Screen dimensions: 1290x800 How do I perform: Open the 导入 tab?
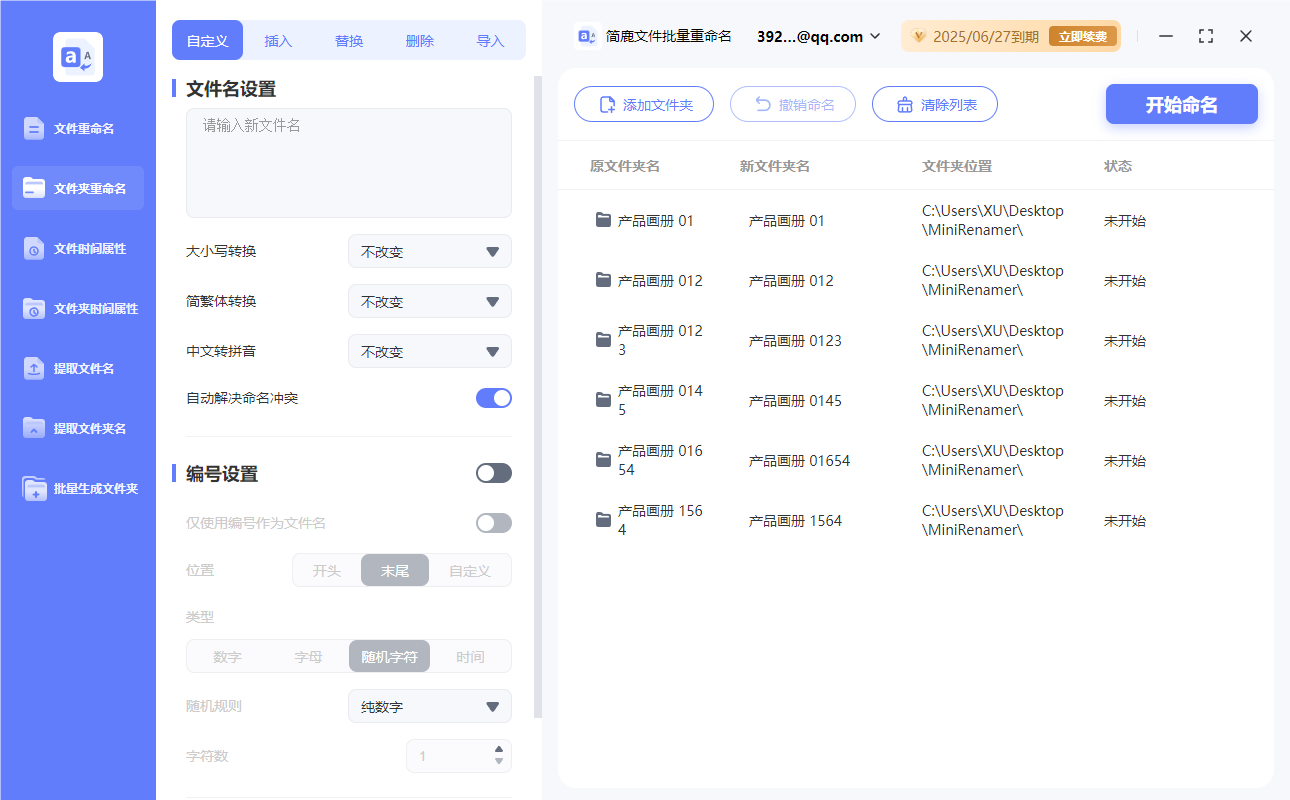point(491,40)
